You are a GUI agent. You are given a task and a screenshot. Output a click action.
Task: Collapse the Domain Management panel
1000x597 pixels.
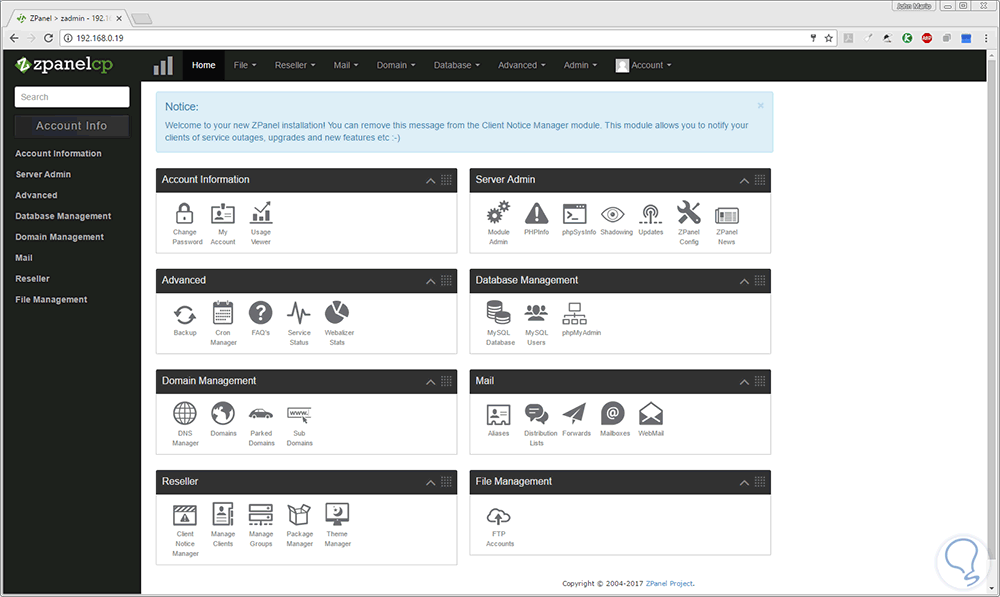tap(430, 382)
